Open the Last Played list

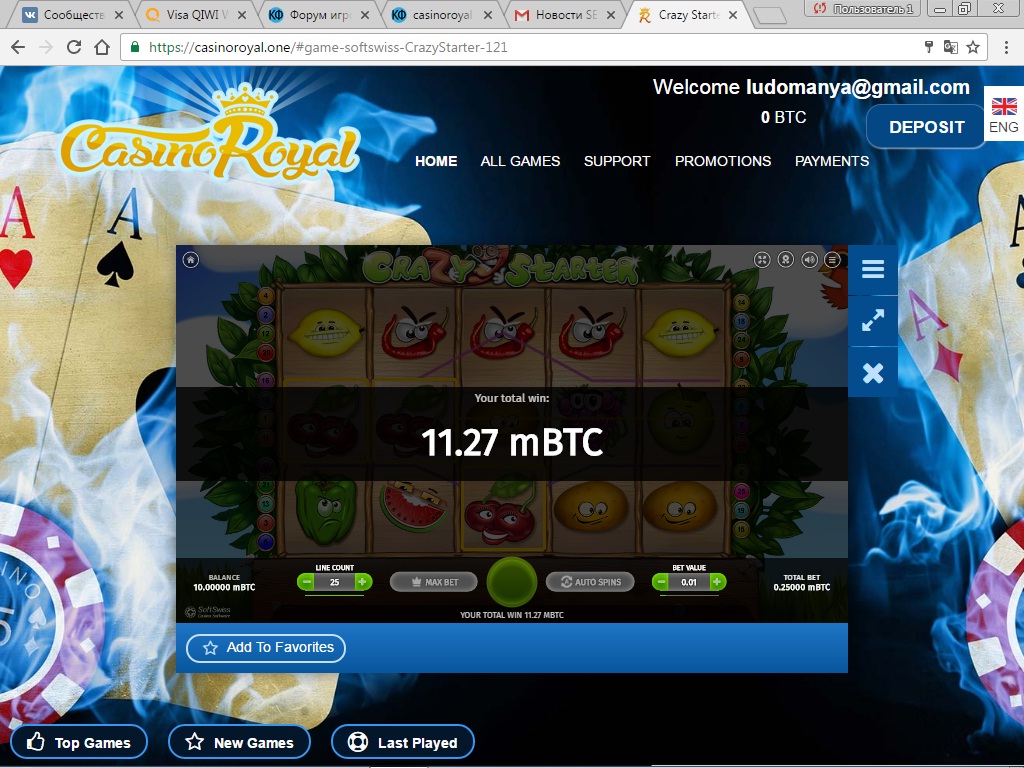click(x=402, y=743)
